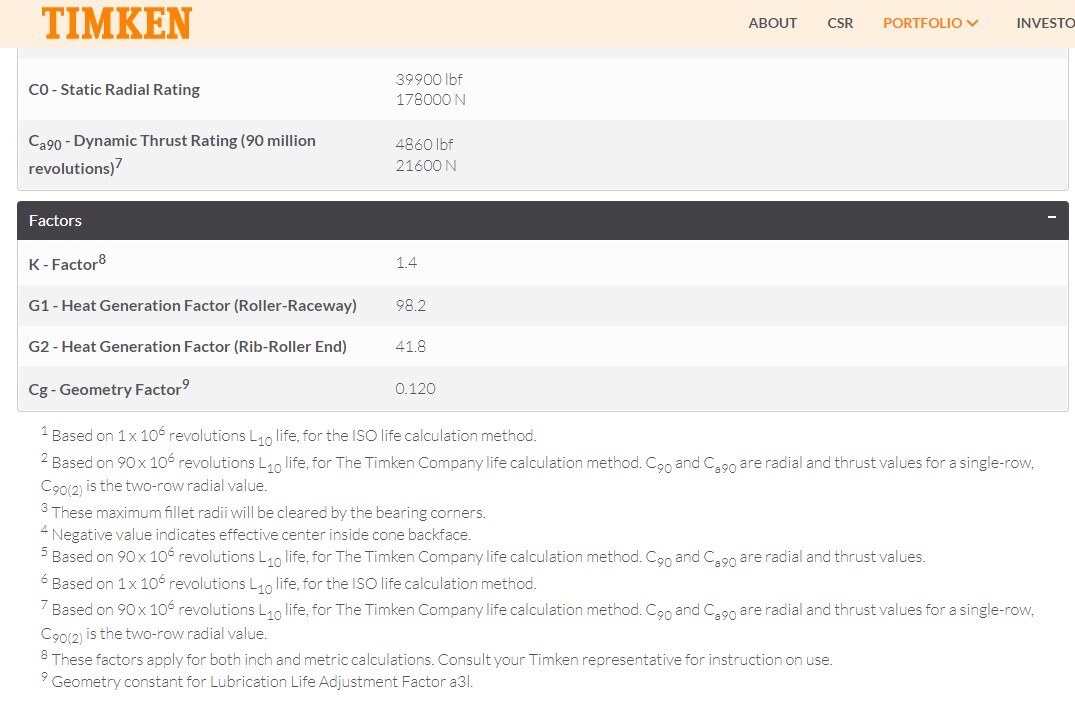Select the C0 - Static Radial Rating label
The height and width of the screenshot is (712, 1075).
[x=114, y=90]
